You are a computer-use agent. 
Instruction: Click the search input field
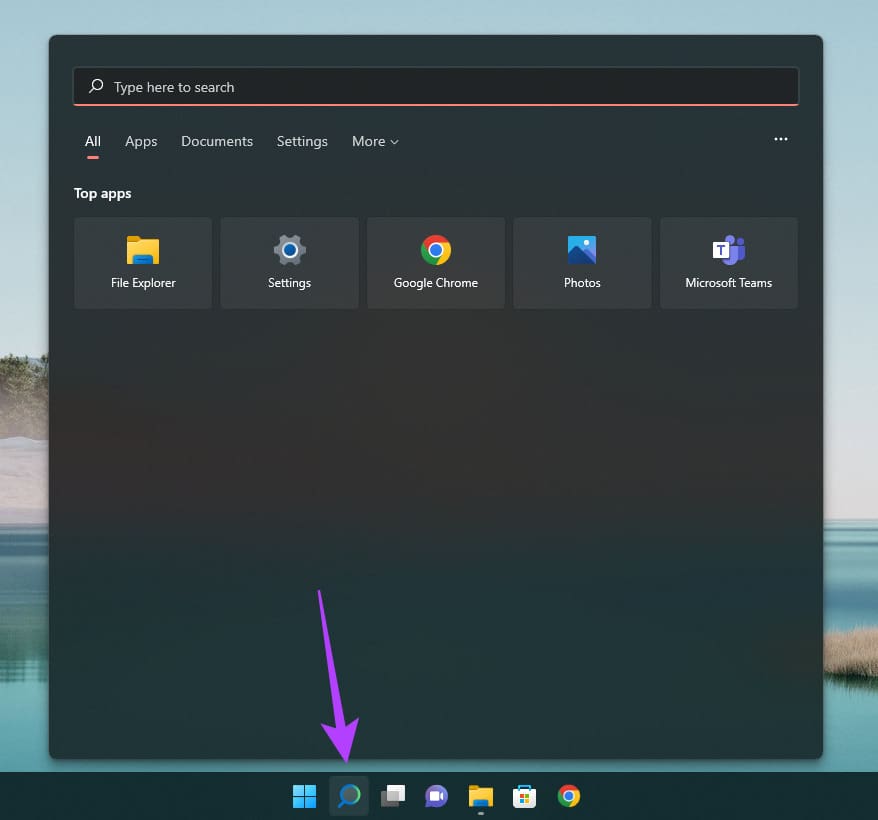[400, 87]
